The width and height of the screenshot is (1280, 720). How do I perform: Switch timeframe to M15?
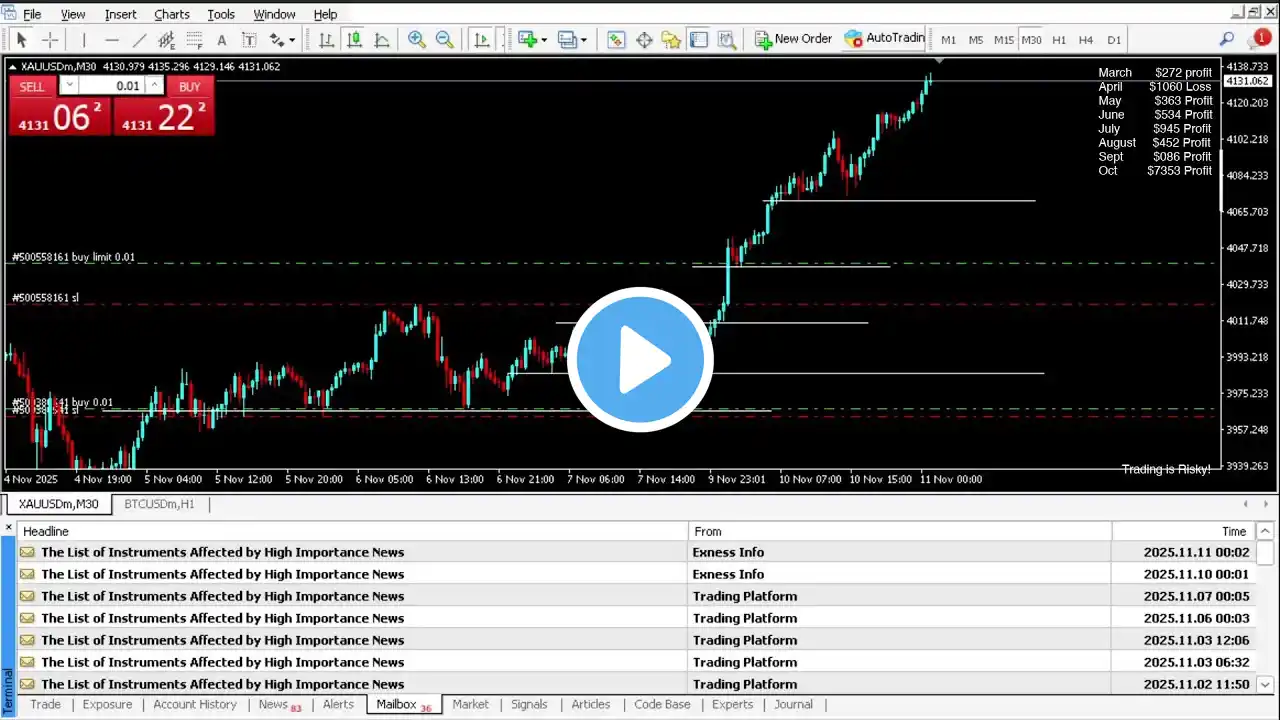coord(1004,40)
